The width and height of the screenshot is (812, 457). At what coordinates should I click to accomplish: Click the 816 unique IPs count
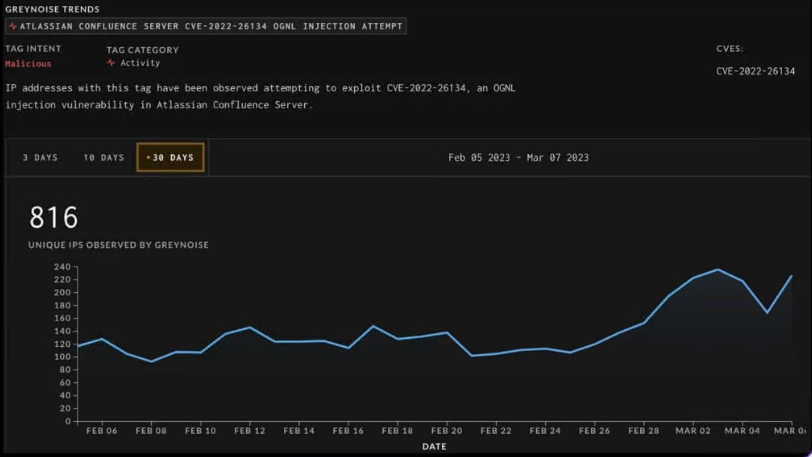(x=53, y=217)
